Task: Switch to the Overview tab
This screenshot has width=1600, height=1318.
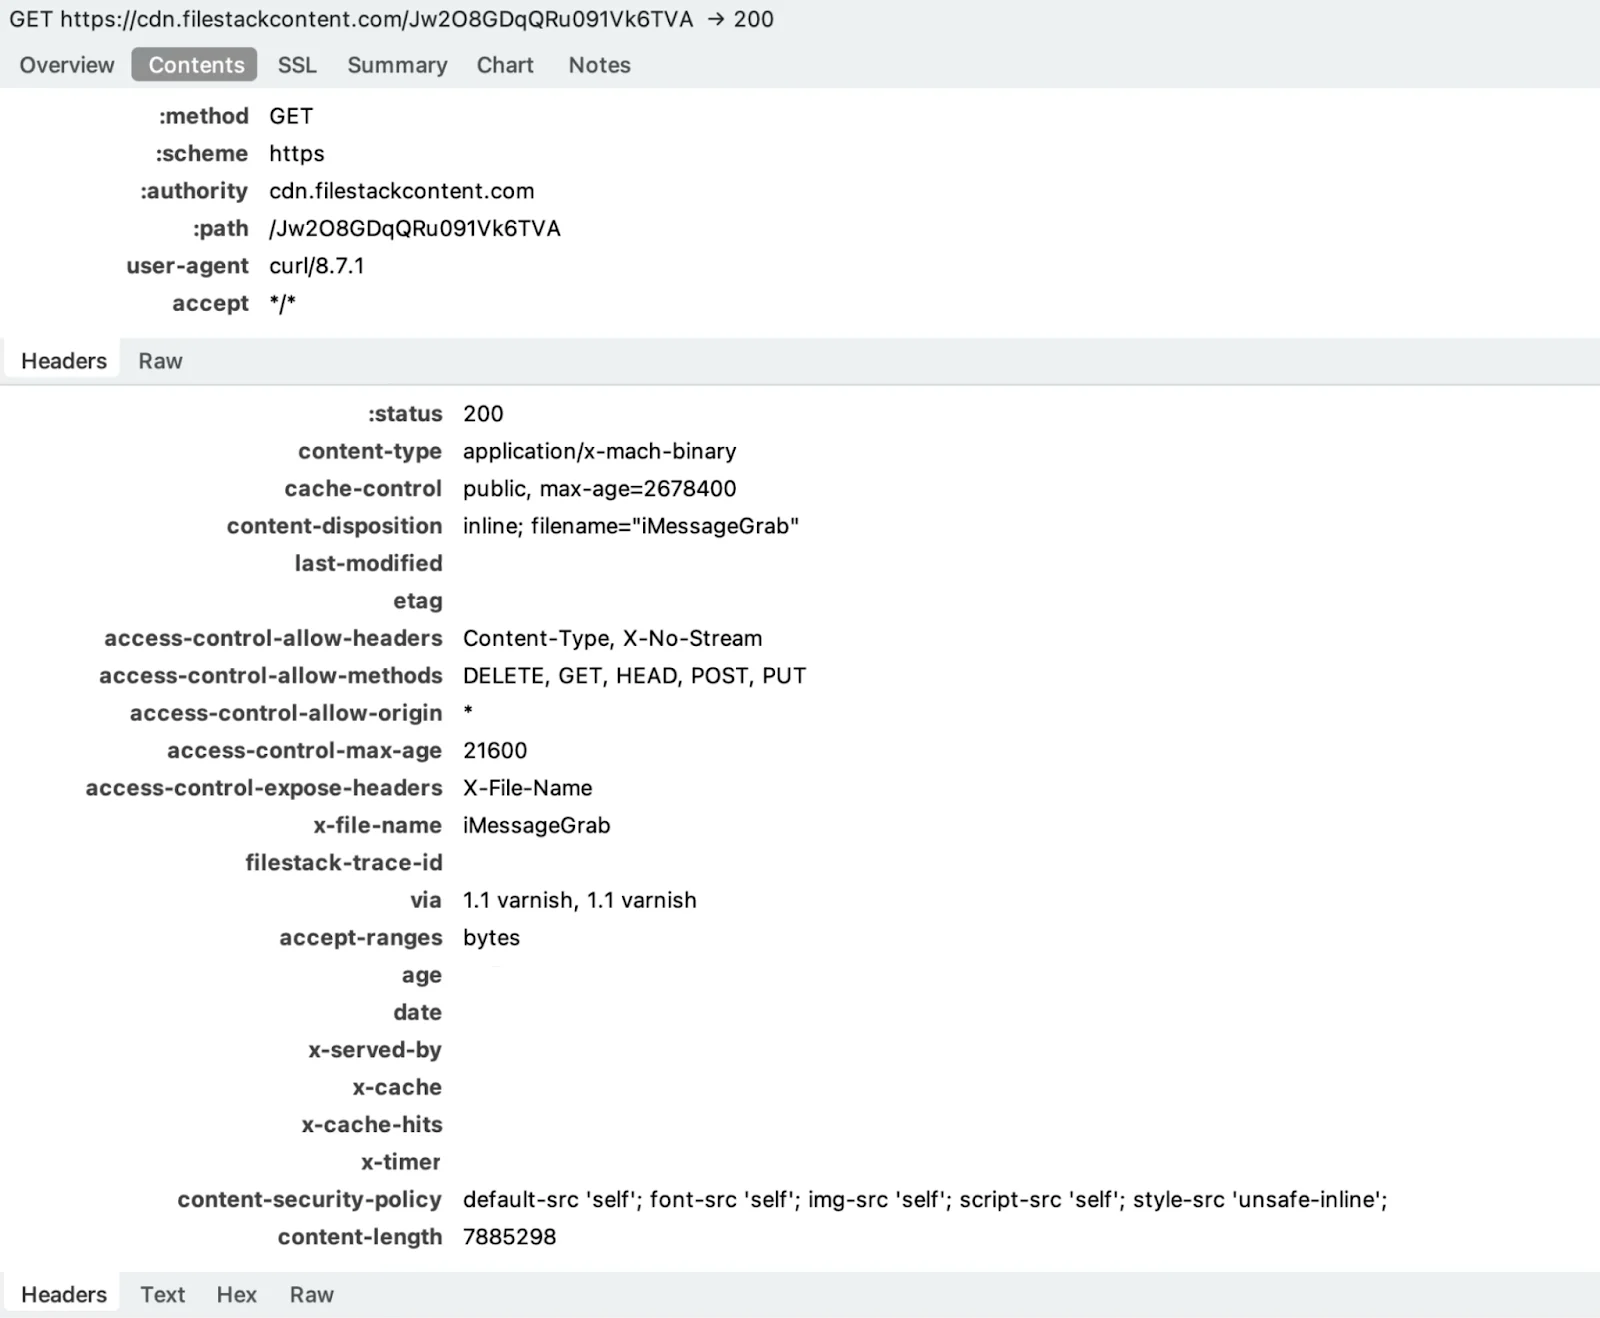Action: [x=67, y=65]
